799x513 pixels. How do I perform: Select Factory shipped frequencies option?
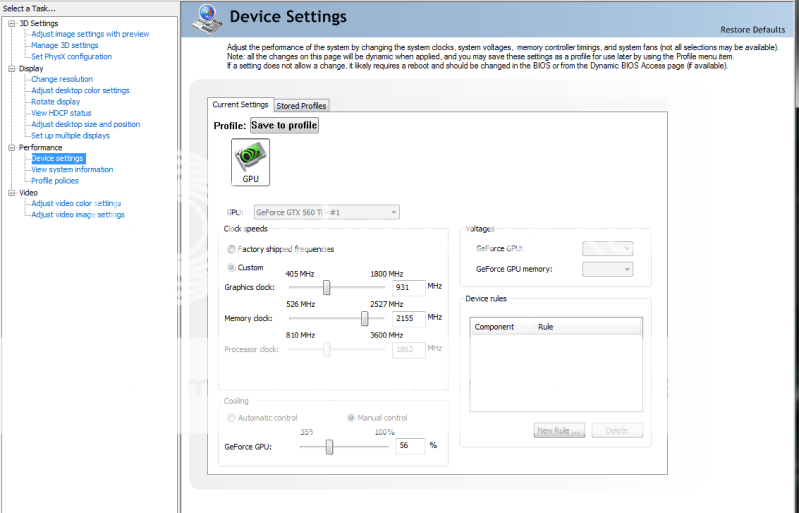pos(233,249)
